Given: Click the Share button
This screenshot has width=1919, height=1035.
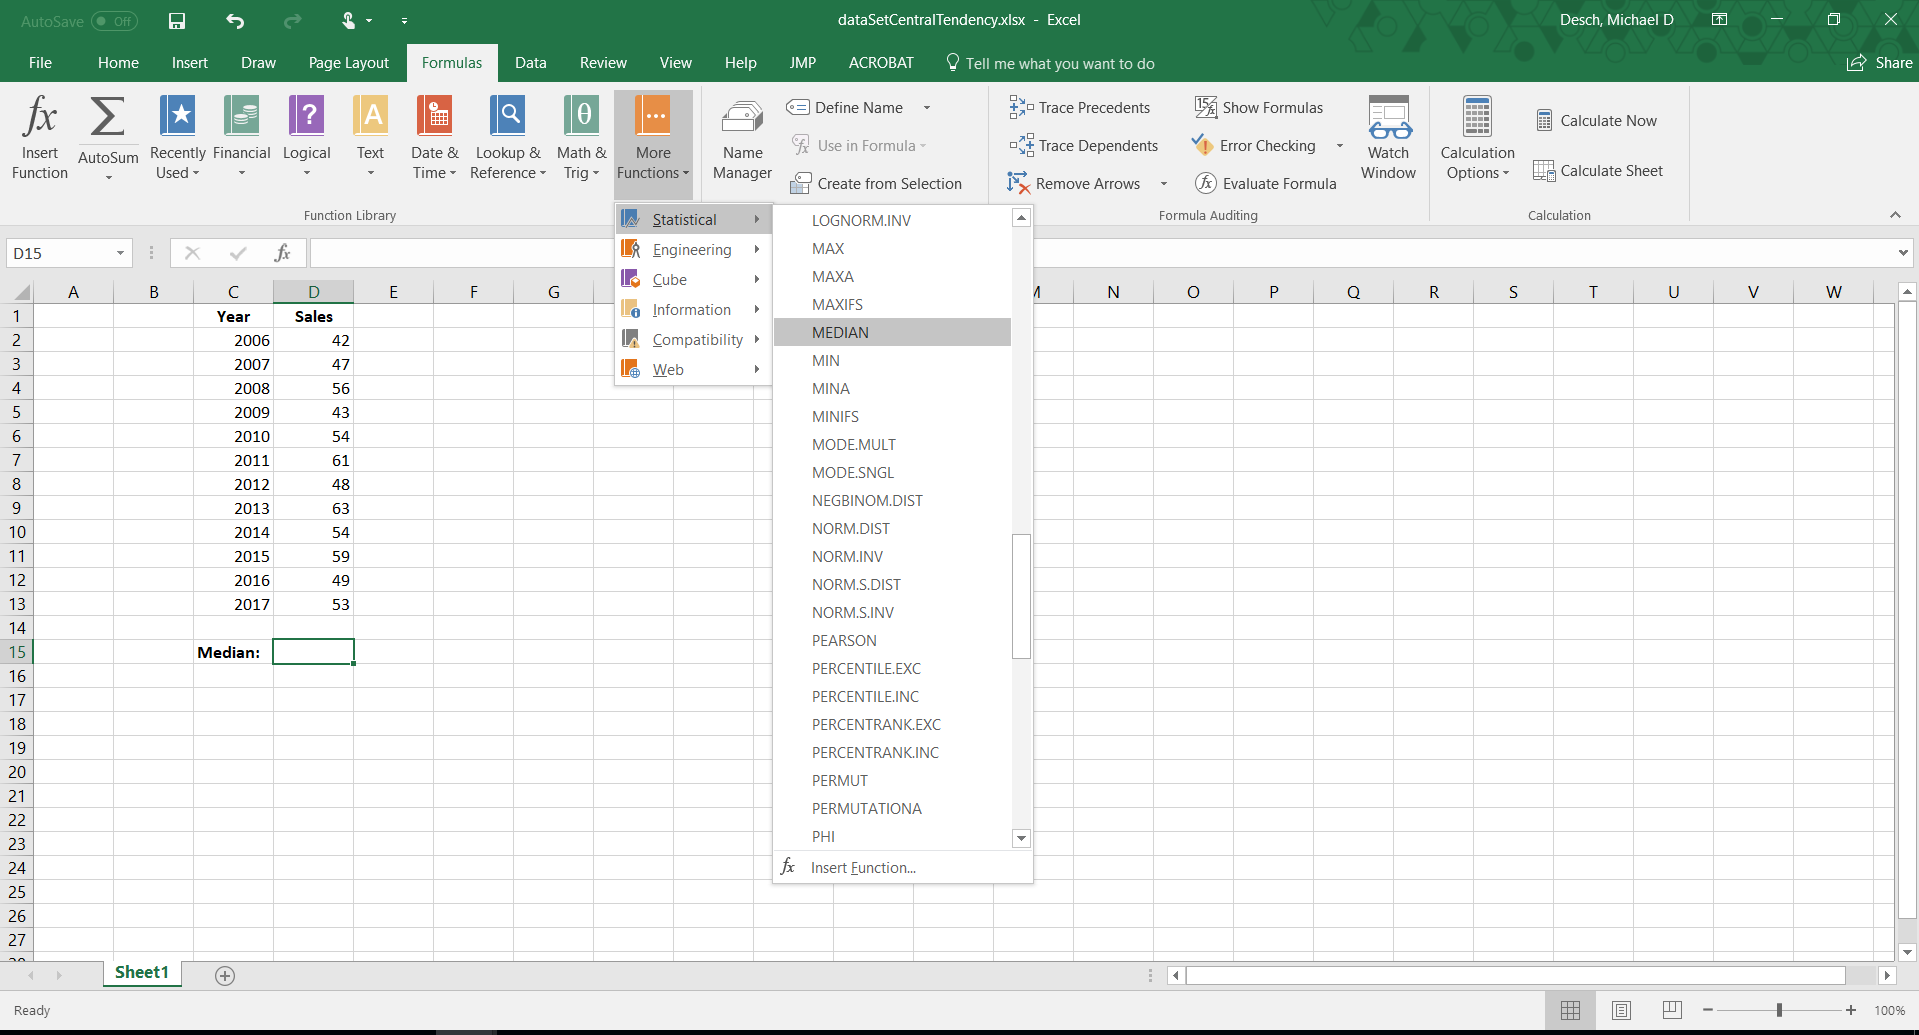Looking at the screenshot, I should click(1880, 63).
